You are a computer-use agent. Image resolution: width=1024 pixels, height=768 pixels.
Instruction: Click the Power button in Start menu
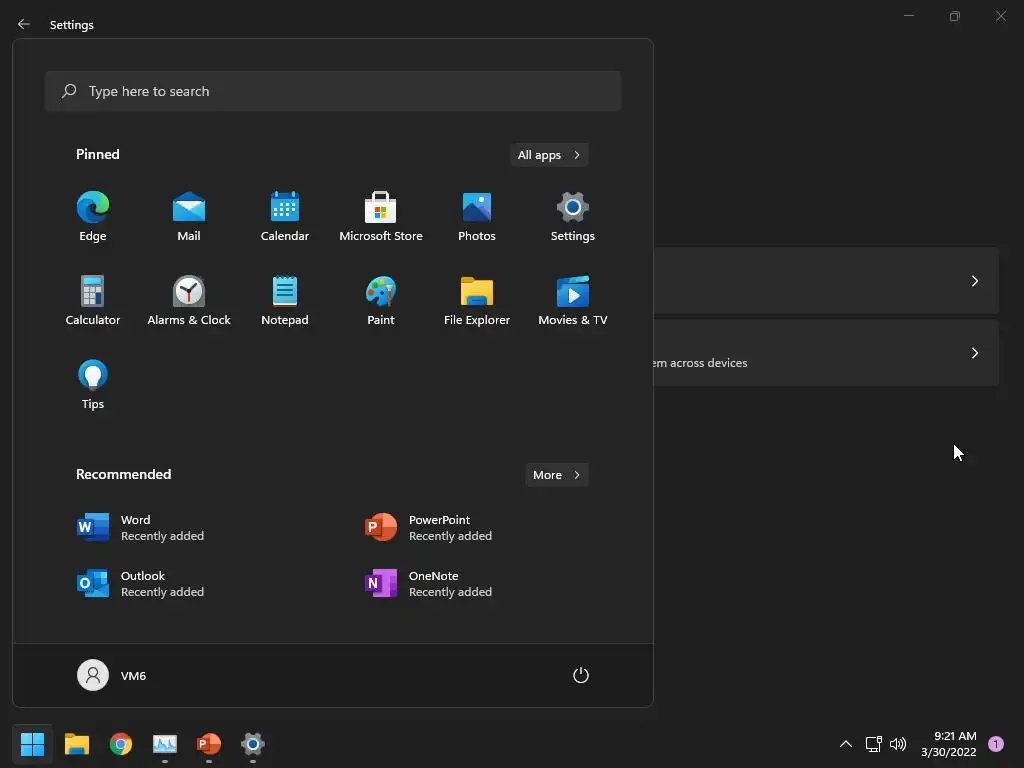click(581, 675)
